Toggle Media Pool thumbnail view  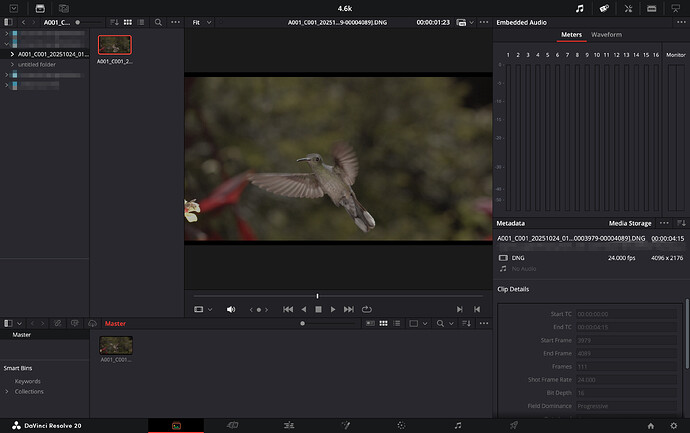point(384,323)
